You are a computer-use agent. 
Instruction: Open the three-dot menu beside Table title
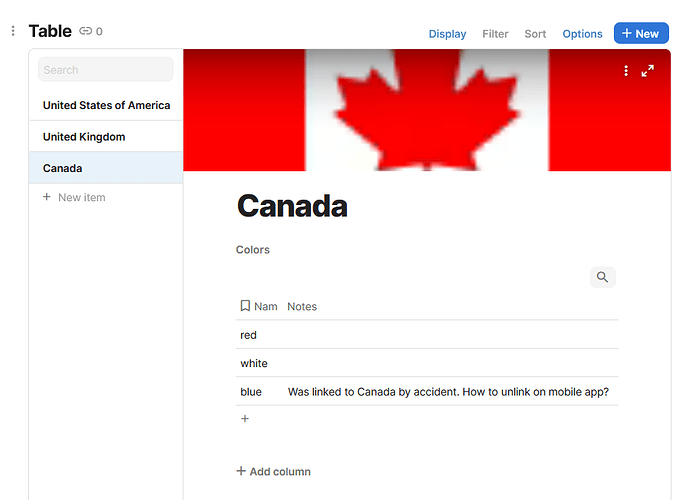(x=13, y=31)
